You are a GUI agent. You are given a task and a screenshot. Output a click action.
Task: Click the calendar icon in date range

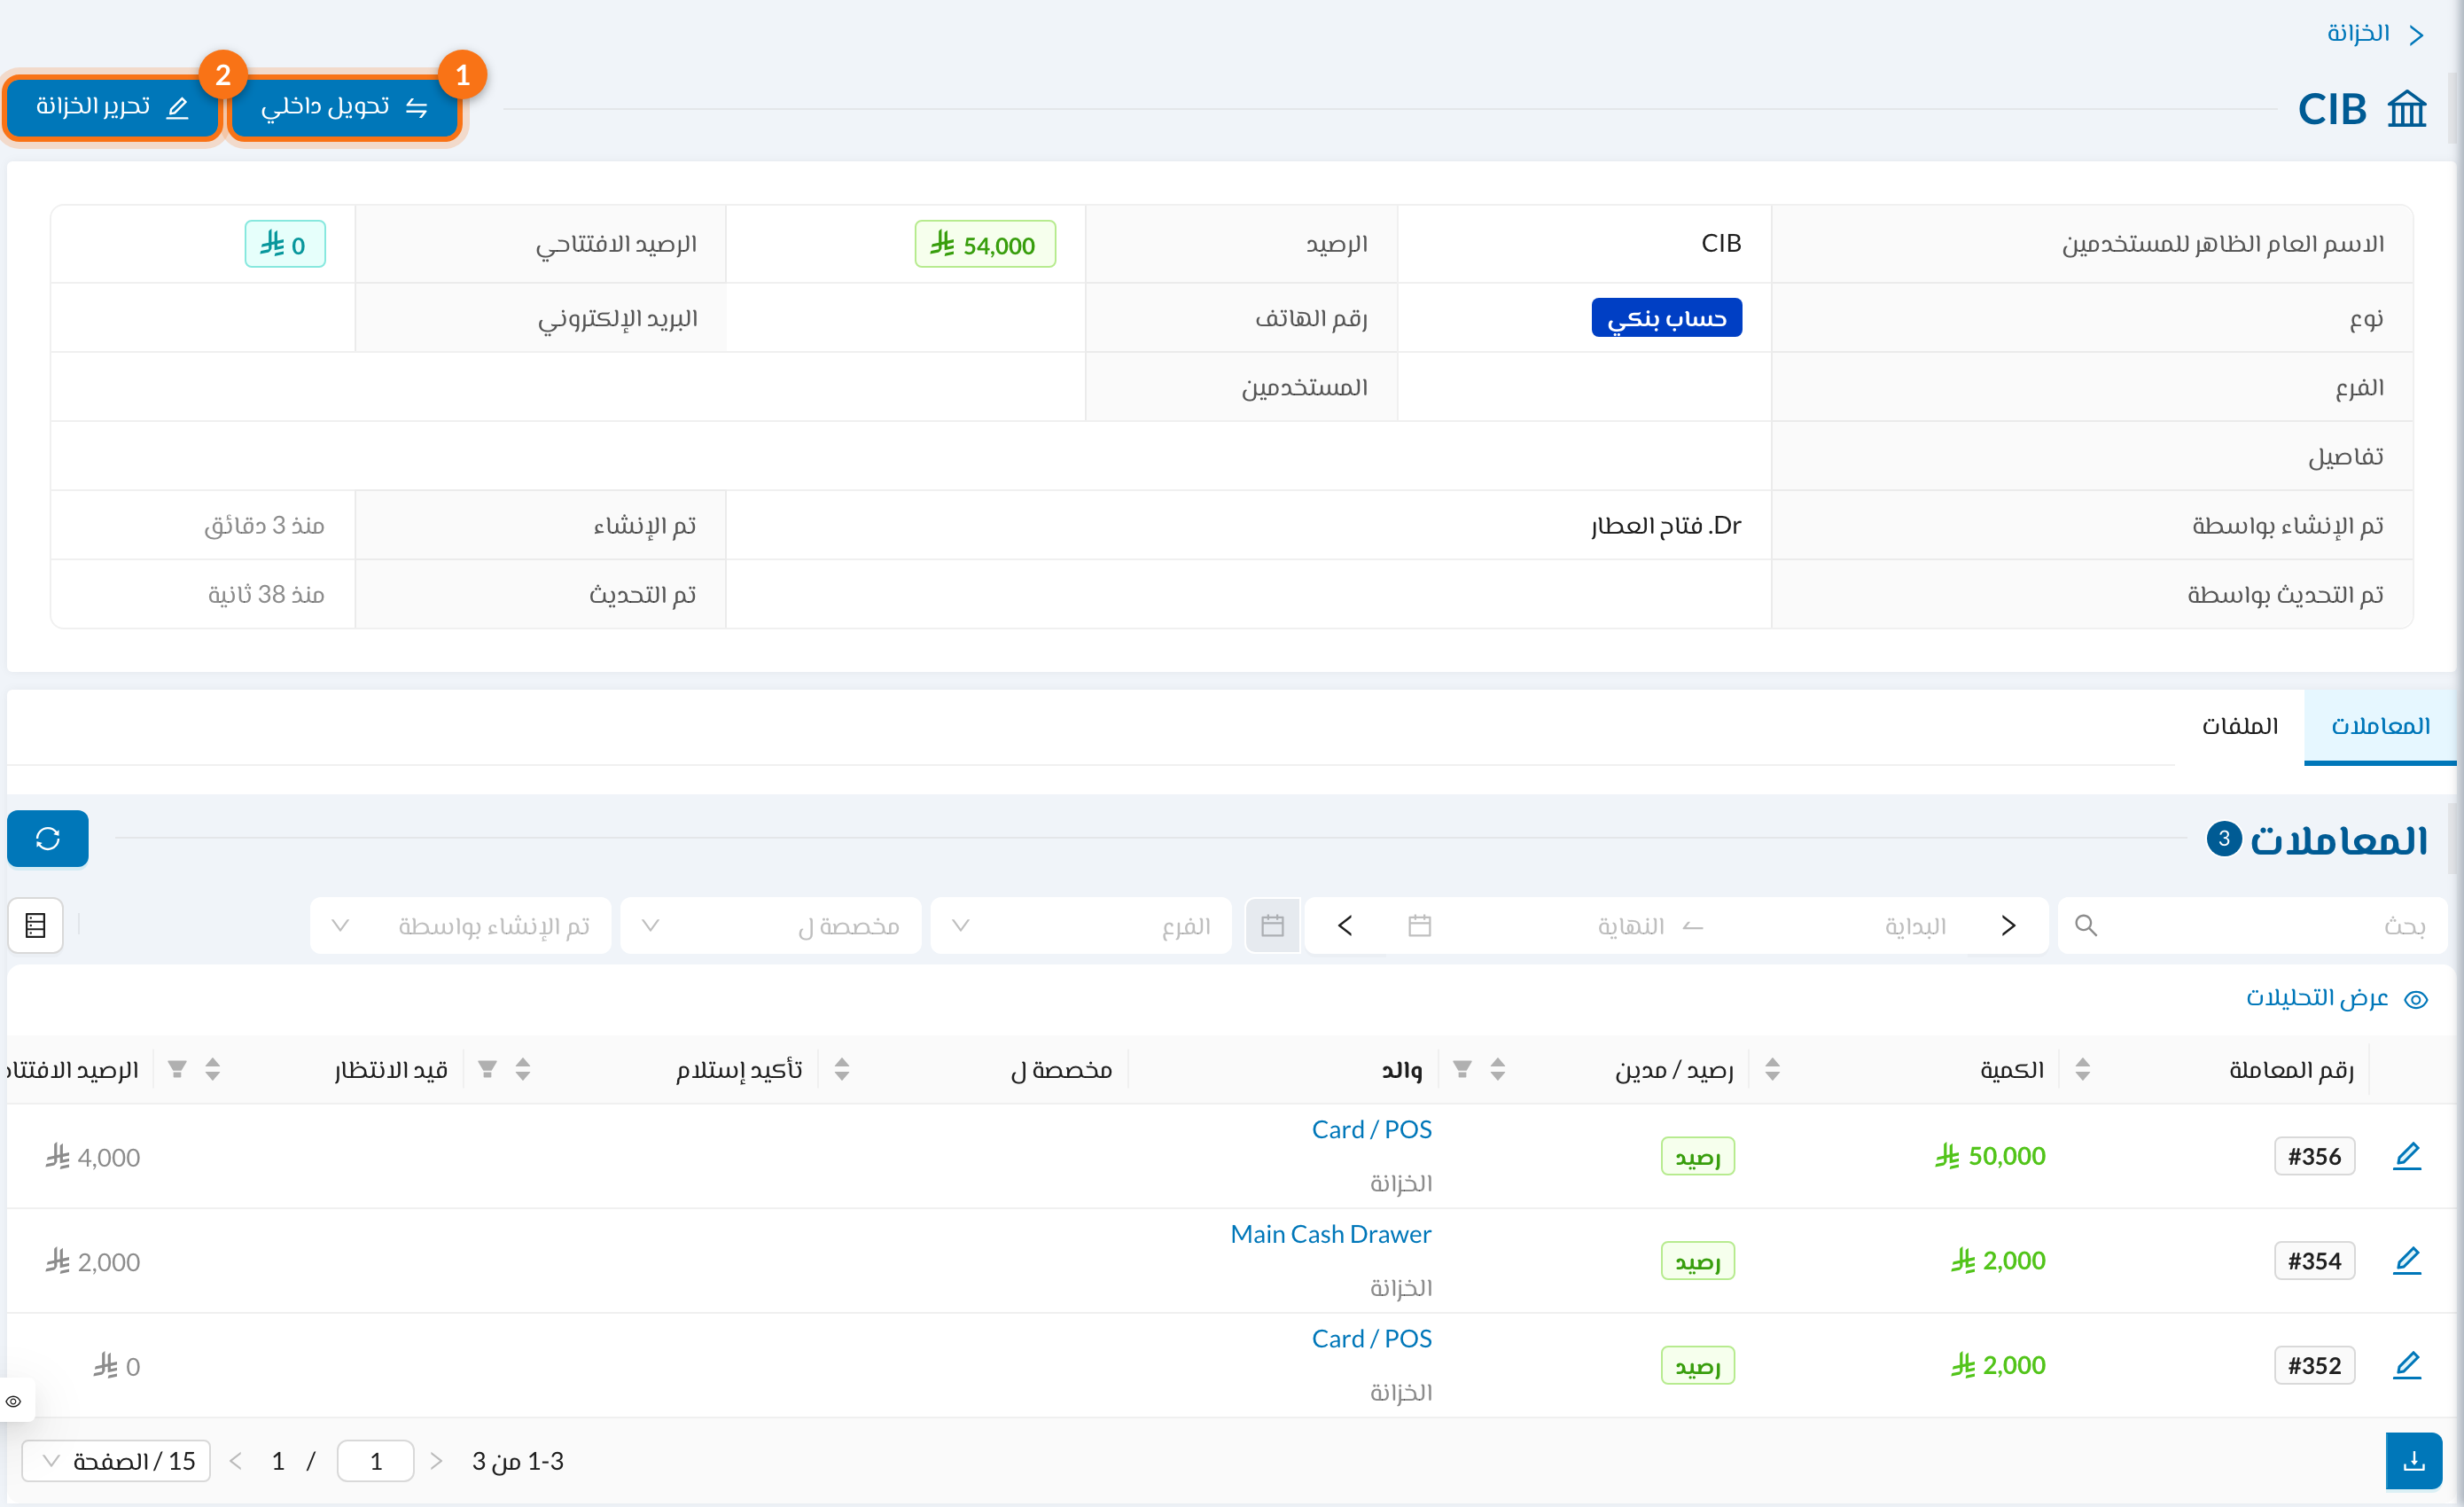pyautogui.click(x=1419, y=925)
